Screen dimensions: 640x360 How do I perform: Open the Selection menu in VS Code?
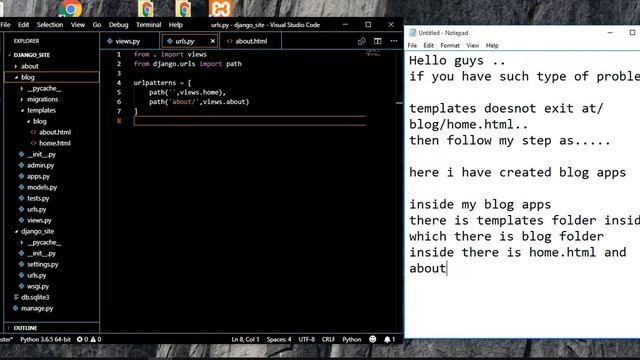coord(50,24)
